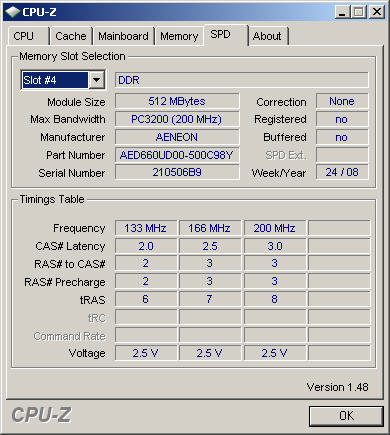
Task: Click the Correction value None
Action: coord(342,101)
